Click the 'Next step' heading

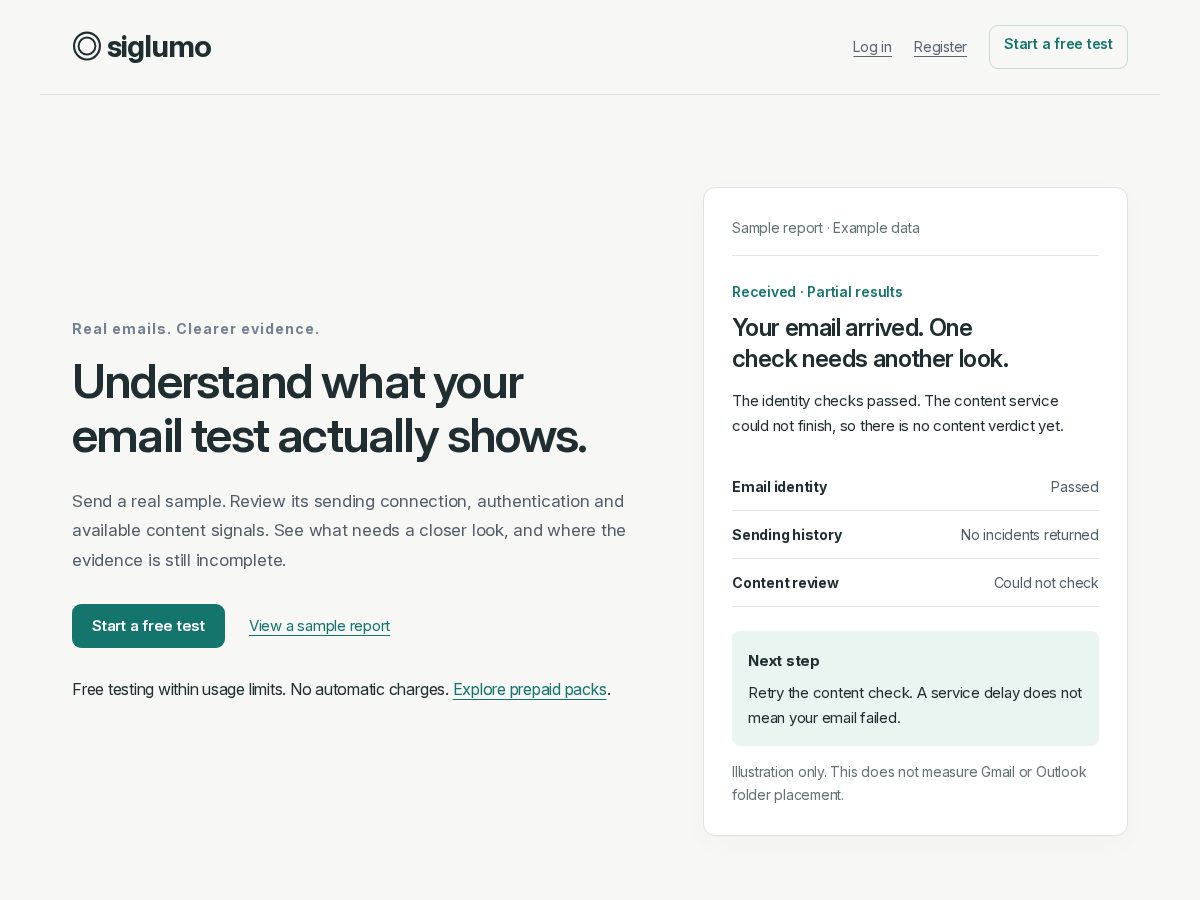[x=784, y=661]
